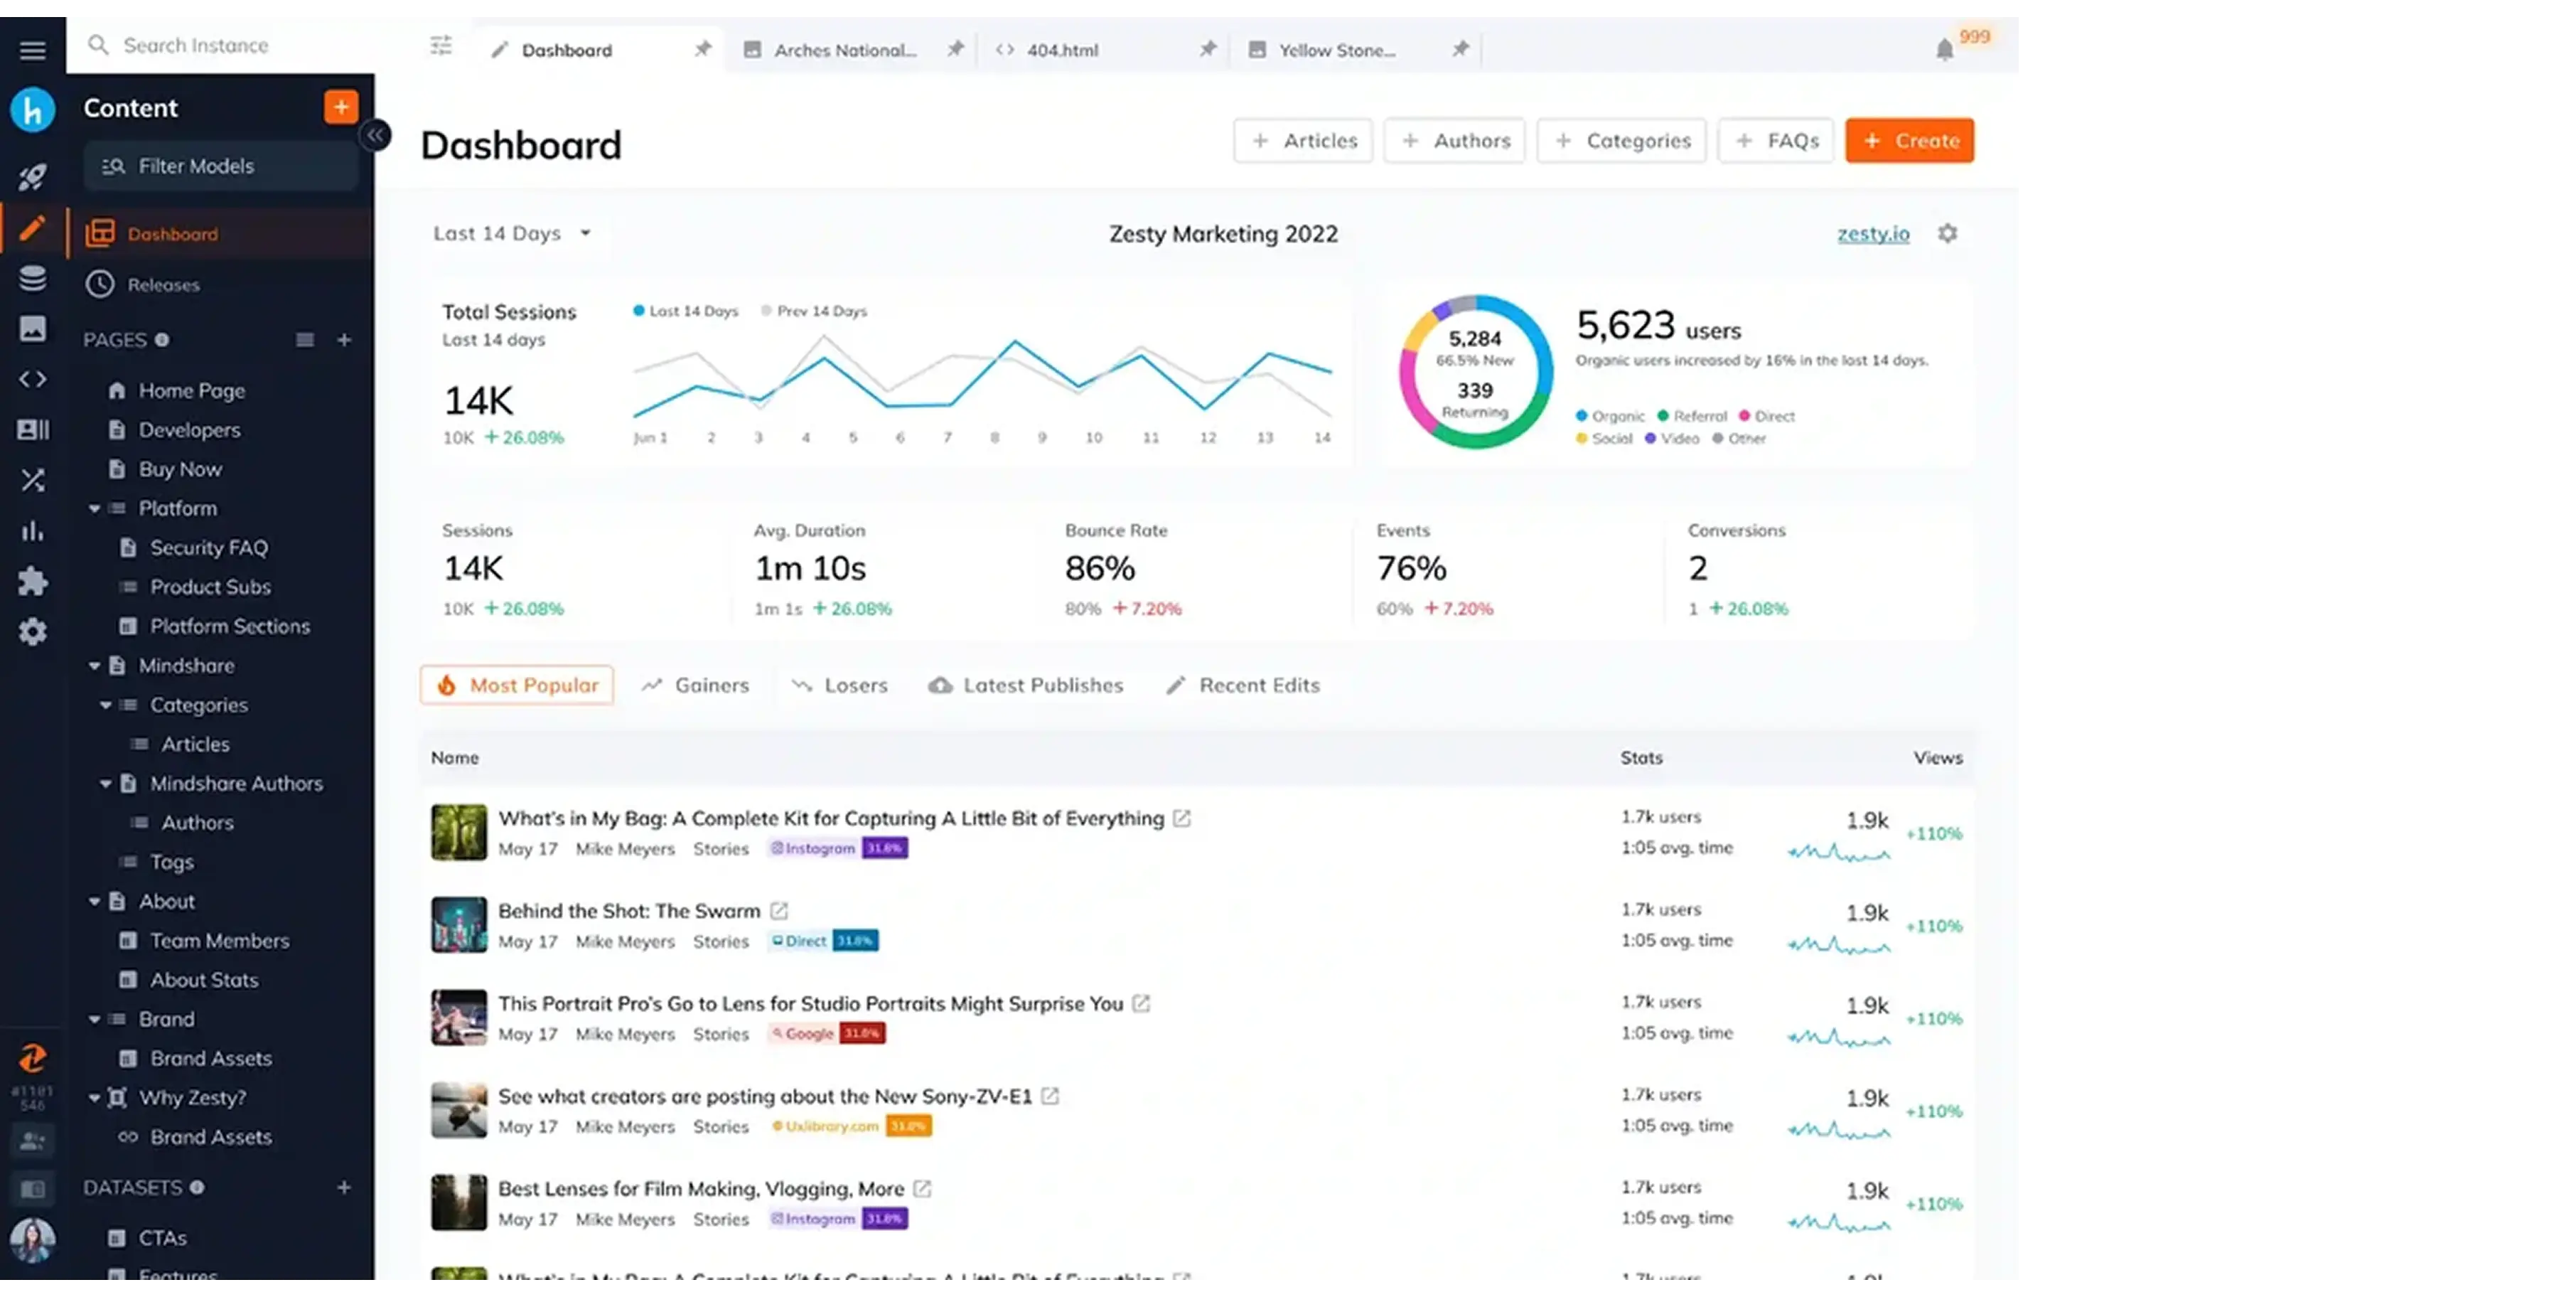This screenshot has width=2576, height=1297.
Task: Click the notification bell icon
Action: coord(1943,50)
